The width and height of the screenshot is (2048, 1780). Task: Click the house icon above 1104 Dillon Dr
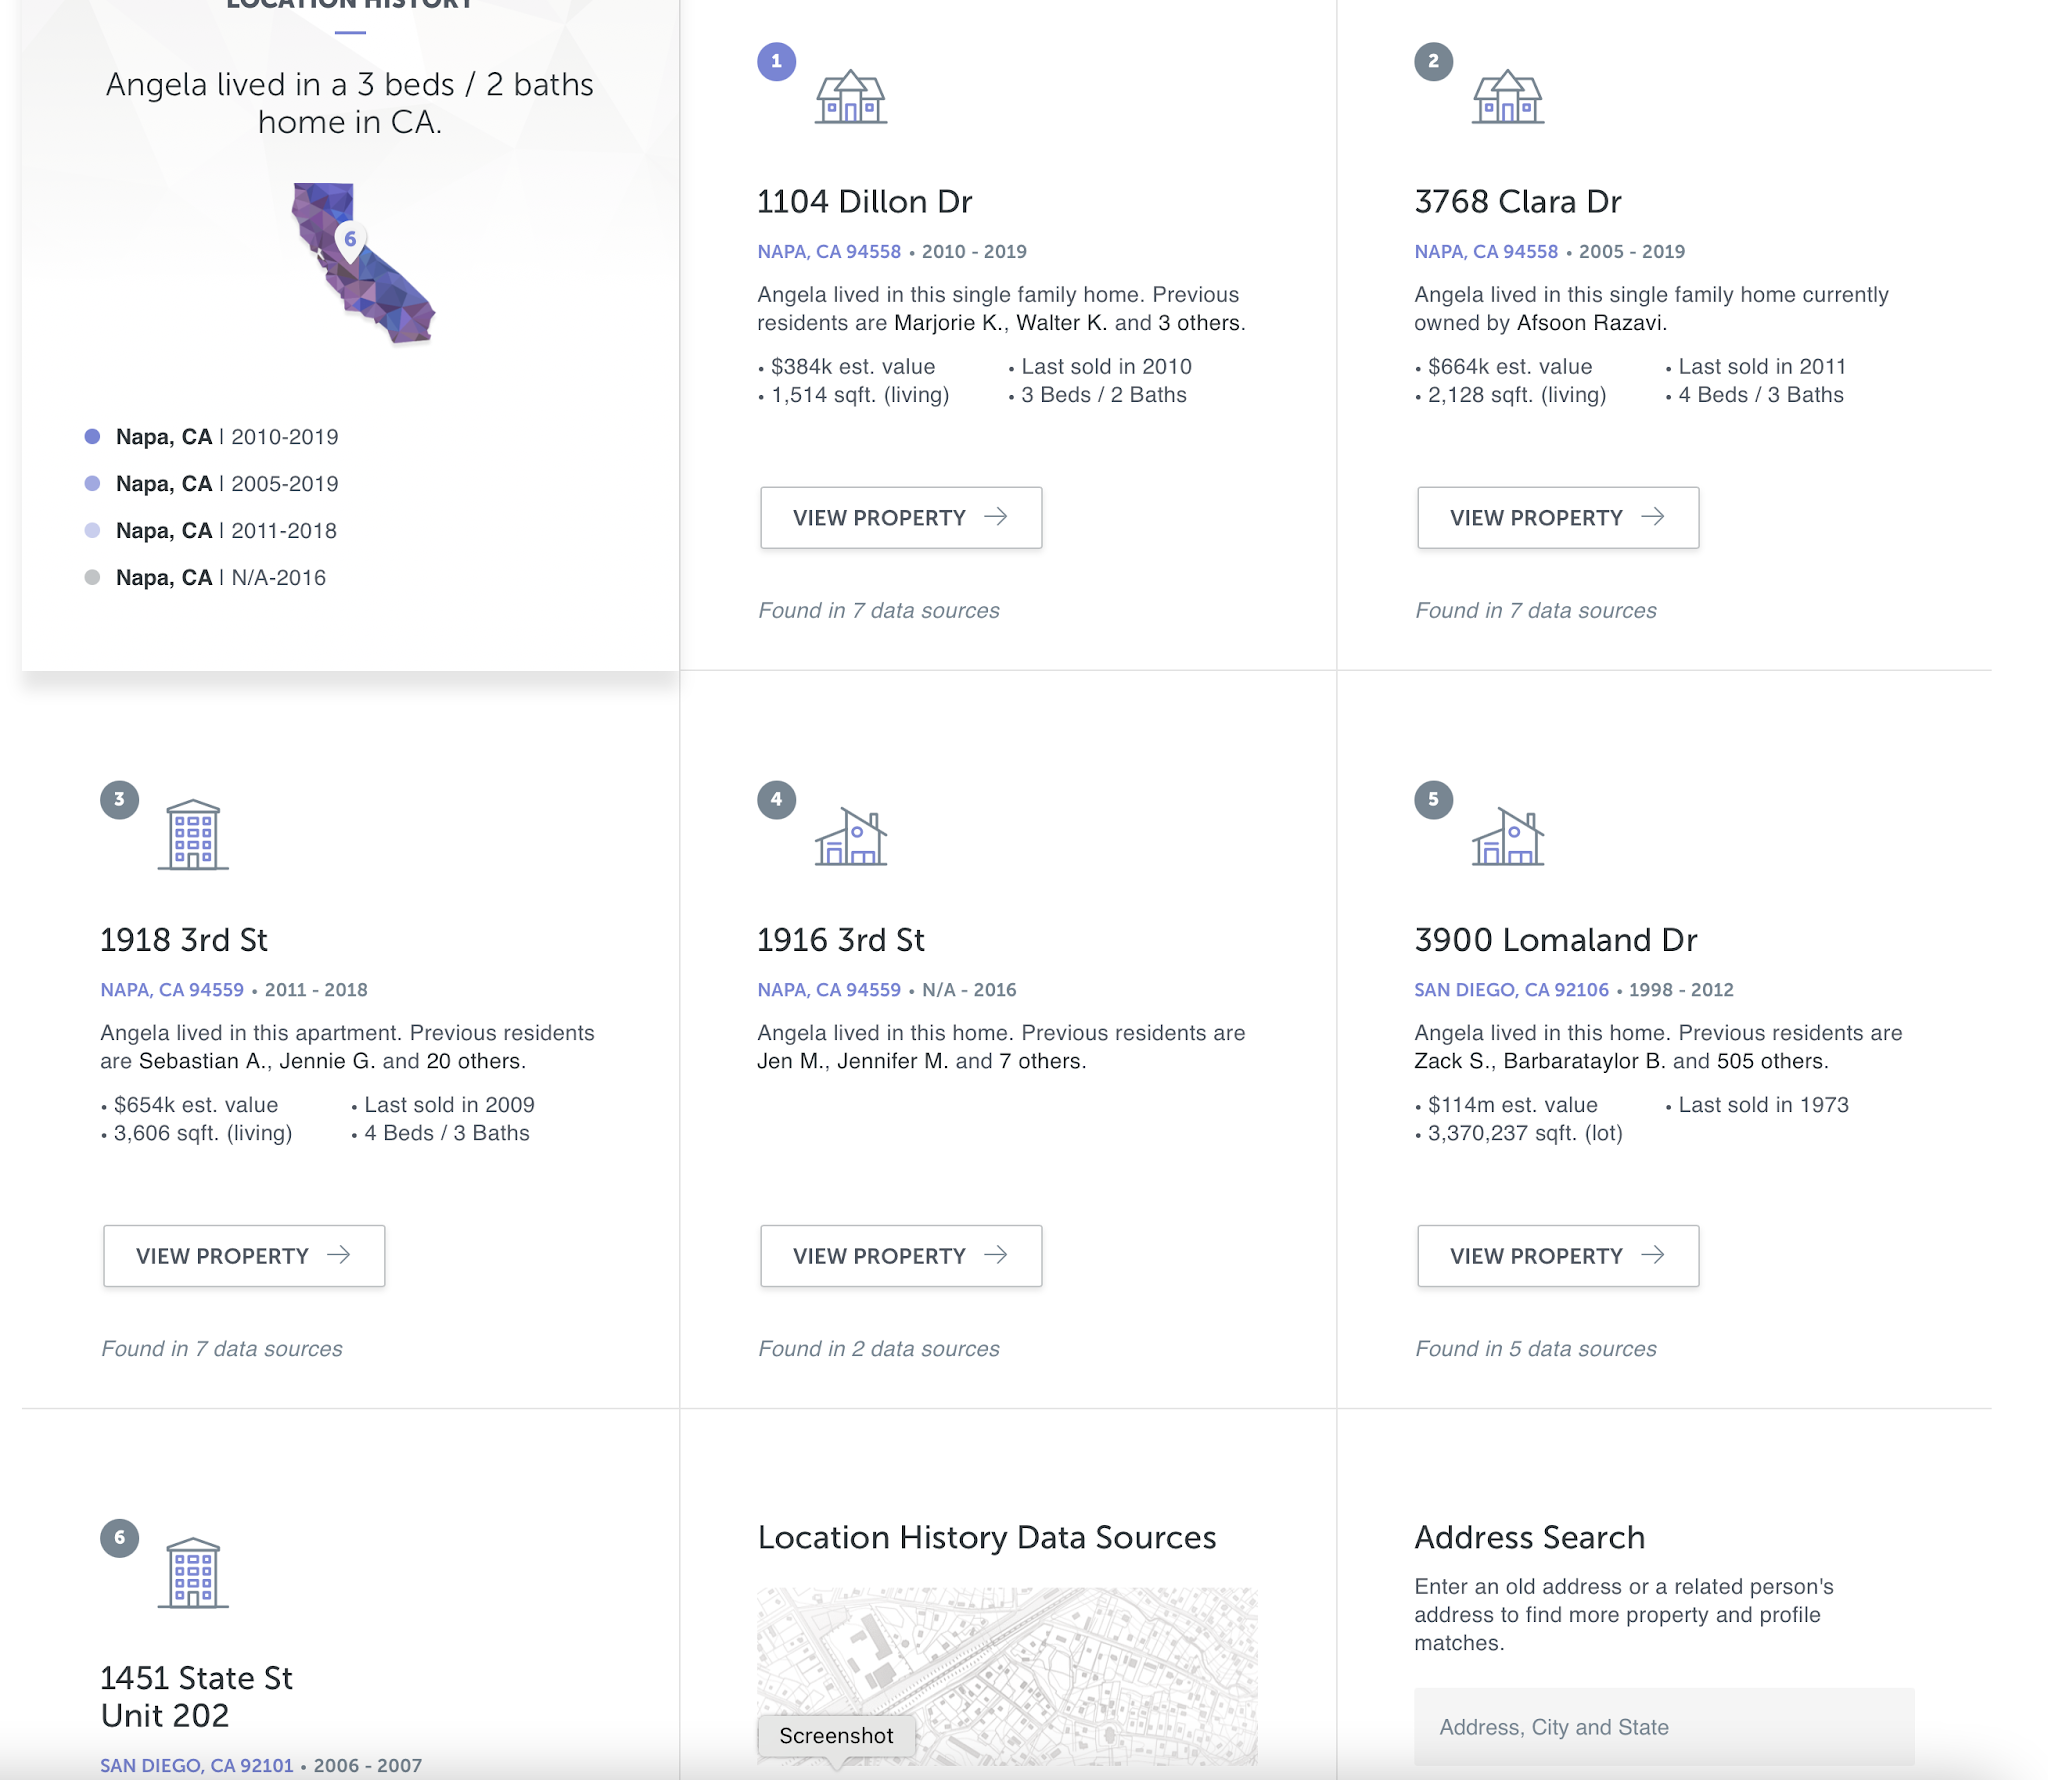pos(850,97)
